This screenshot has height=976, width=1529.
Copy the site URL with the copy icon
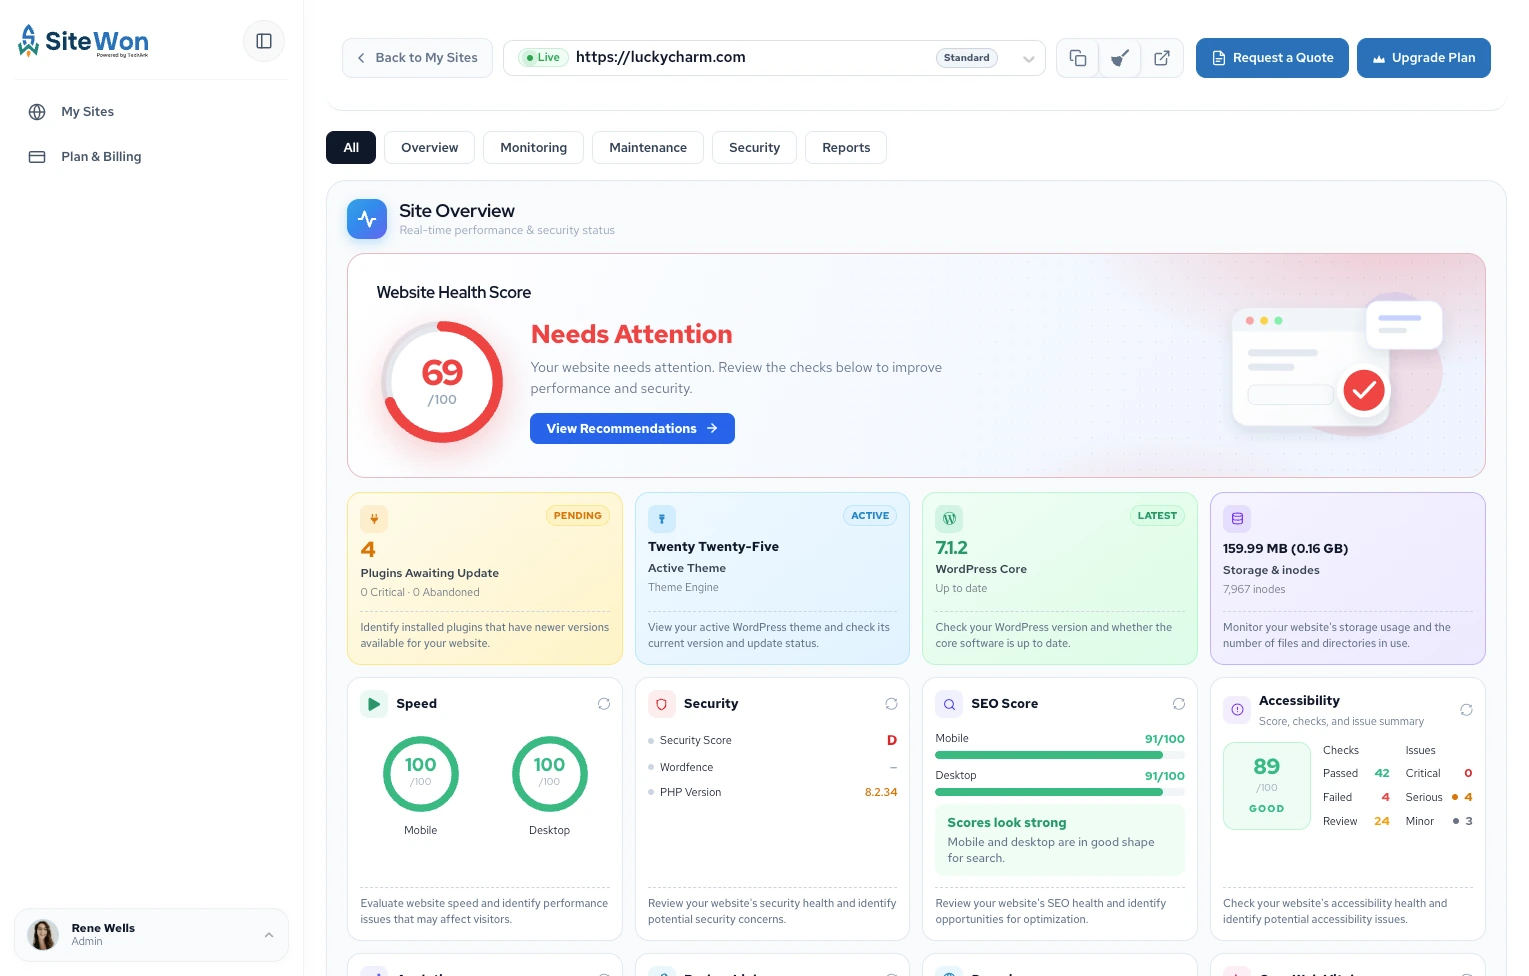click(1078, 58)
